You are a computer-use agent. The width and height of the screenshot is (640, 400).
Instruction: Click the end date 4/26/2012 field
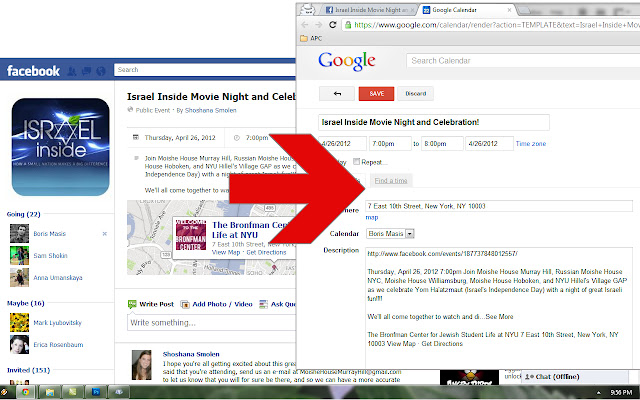tap(489, 144)
